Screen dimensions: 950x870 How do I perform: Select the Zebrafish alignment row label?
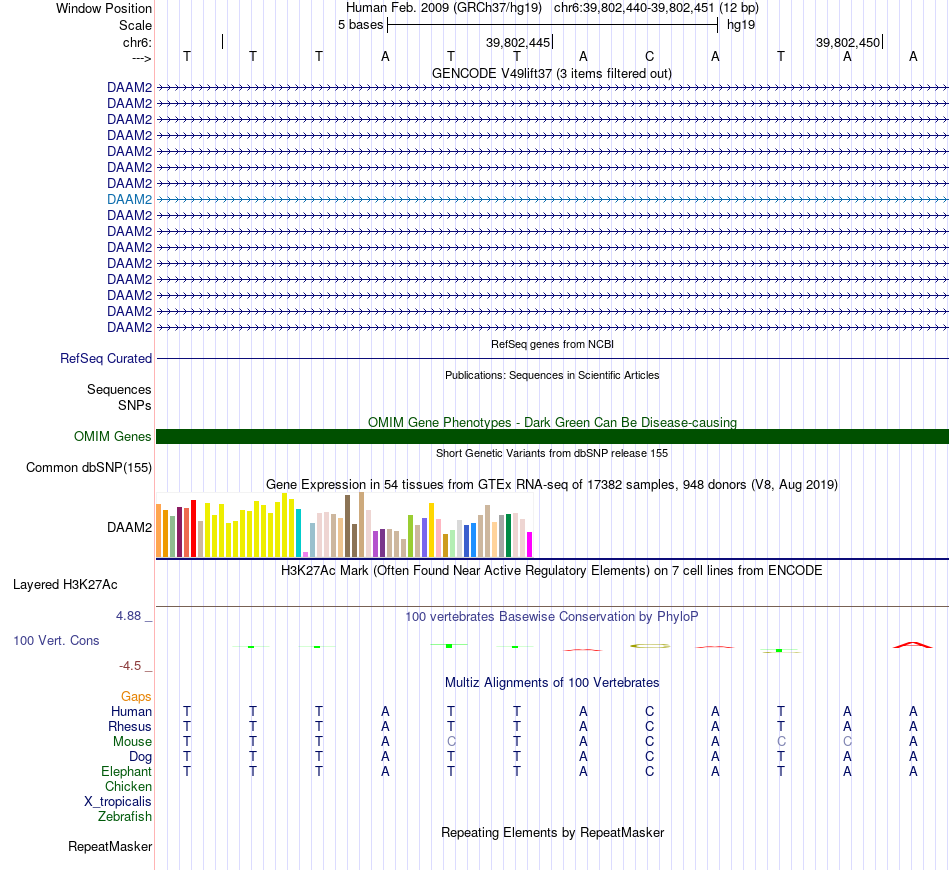(125, 816)
